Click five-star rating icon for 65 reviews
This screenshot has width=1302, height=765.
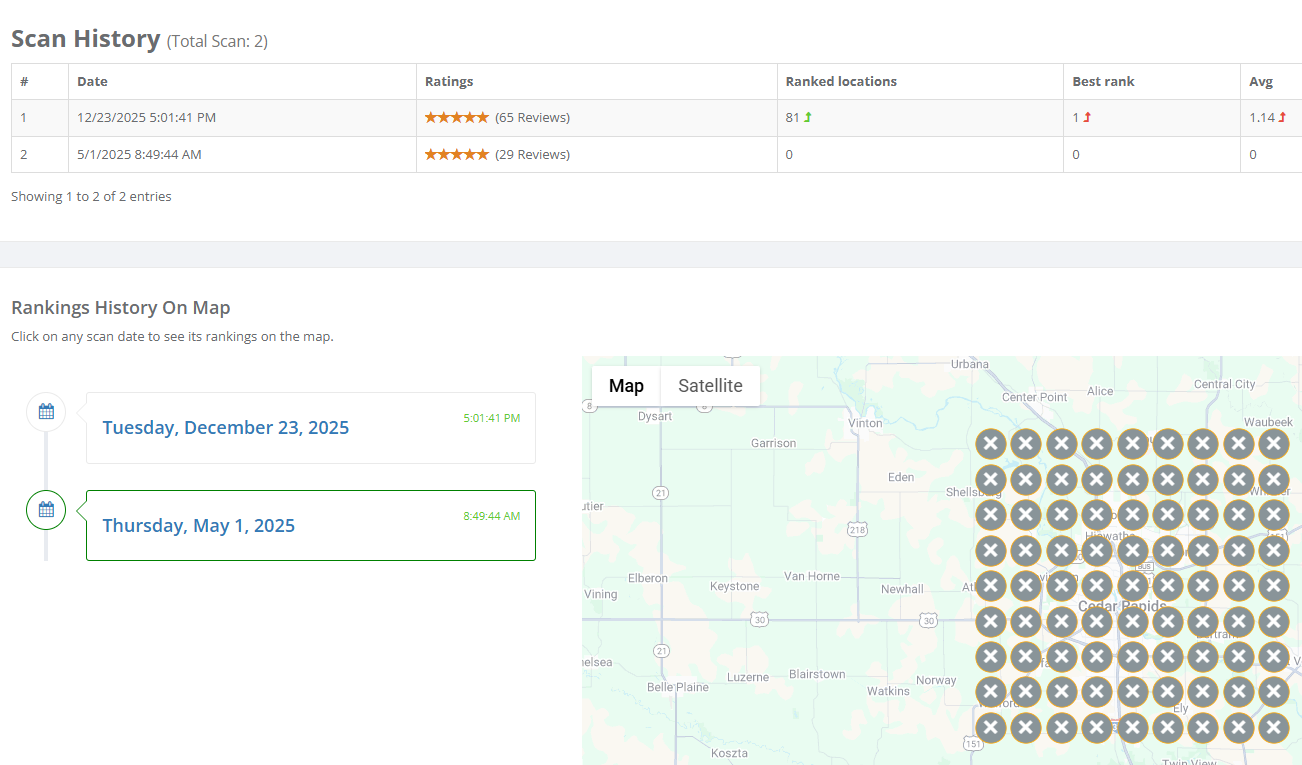coord(457,118)
